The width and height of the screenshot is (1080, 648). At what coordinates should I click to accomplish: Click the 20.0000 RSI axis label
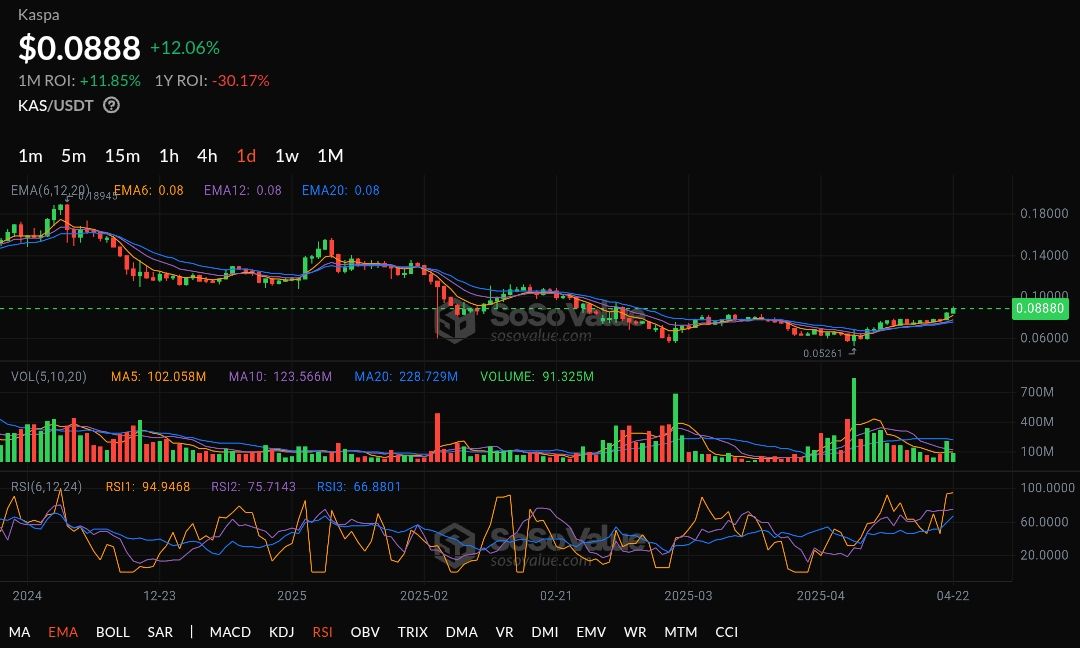[x=1044, y=555]
